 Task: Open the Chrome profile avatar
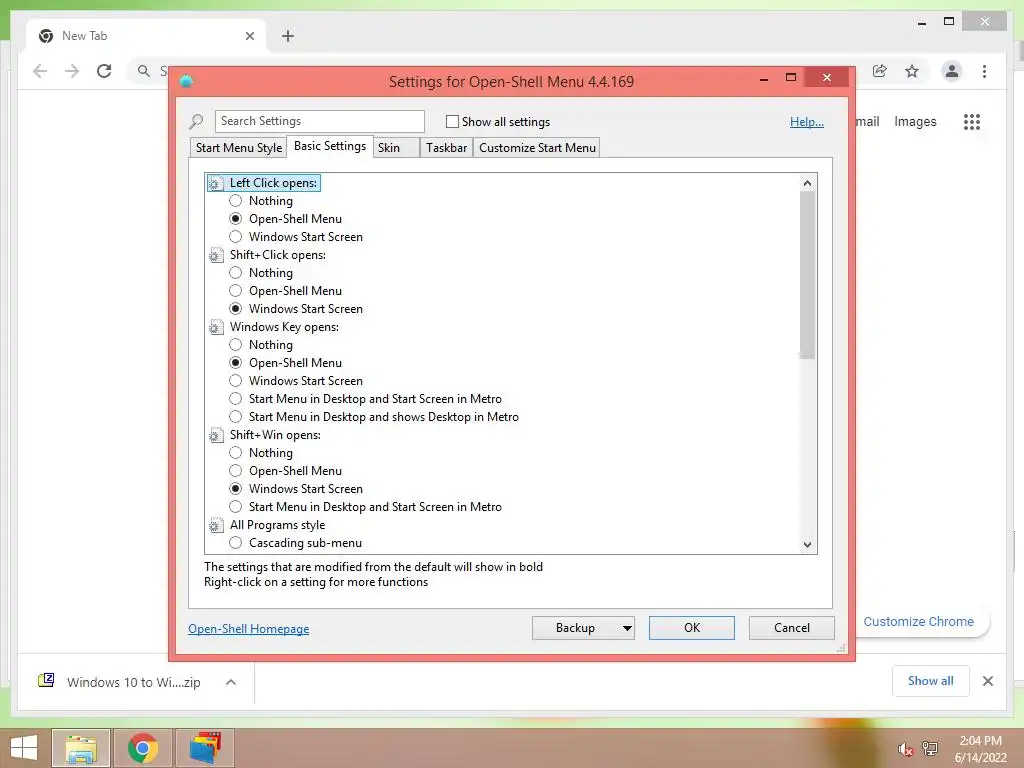[952, 71]
